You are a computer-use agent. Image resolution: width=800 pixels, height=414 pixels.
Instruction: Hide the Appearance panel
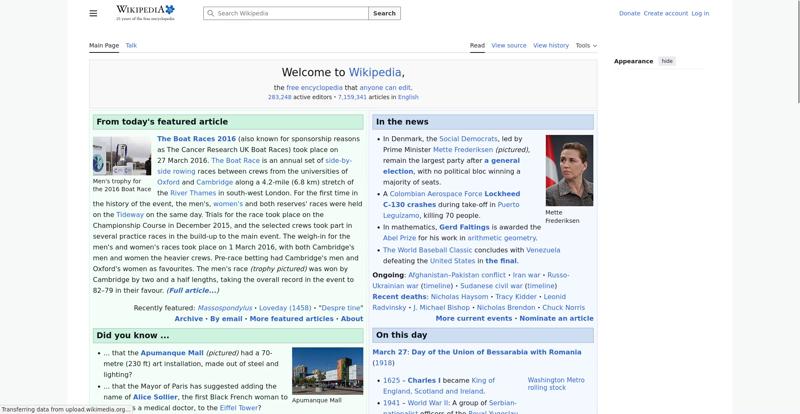667,61
